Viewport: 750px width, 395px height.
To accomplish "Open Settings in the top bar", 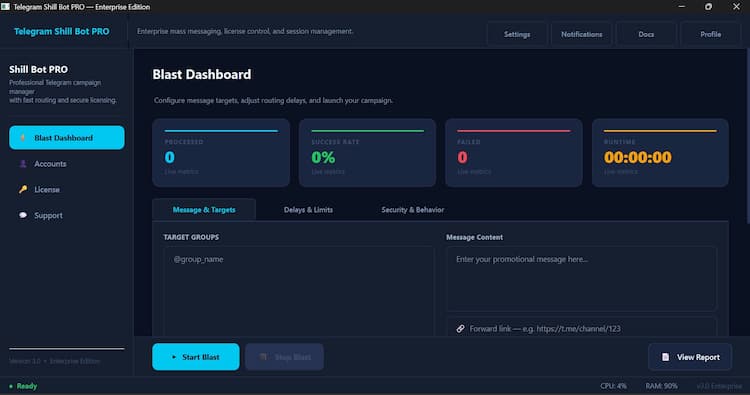I will (517, 34).
